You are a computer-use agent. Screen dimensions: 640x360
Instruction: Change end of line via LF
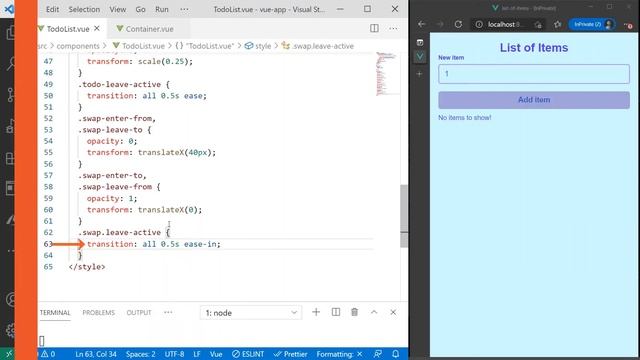point(197,354)
